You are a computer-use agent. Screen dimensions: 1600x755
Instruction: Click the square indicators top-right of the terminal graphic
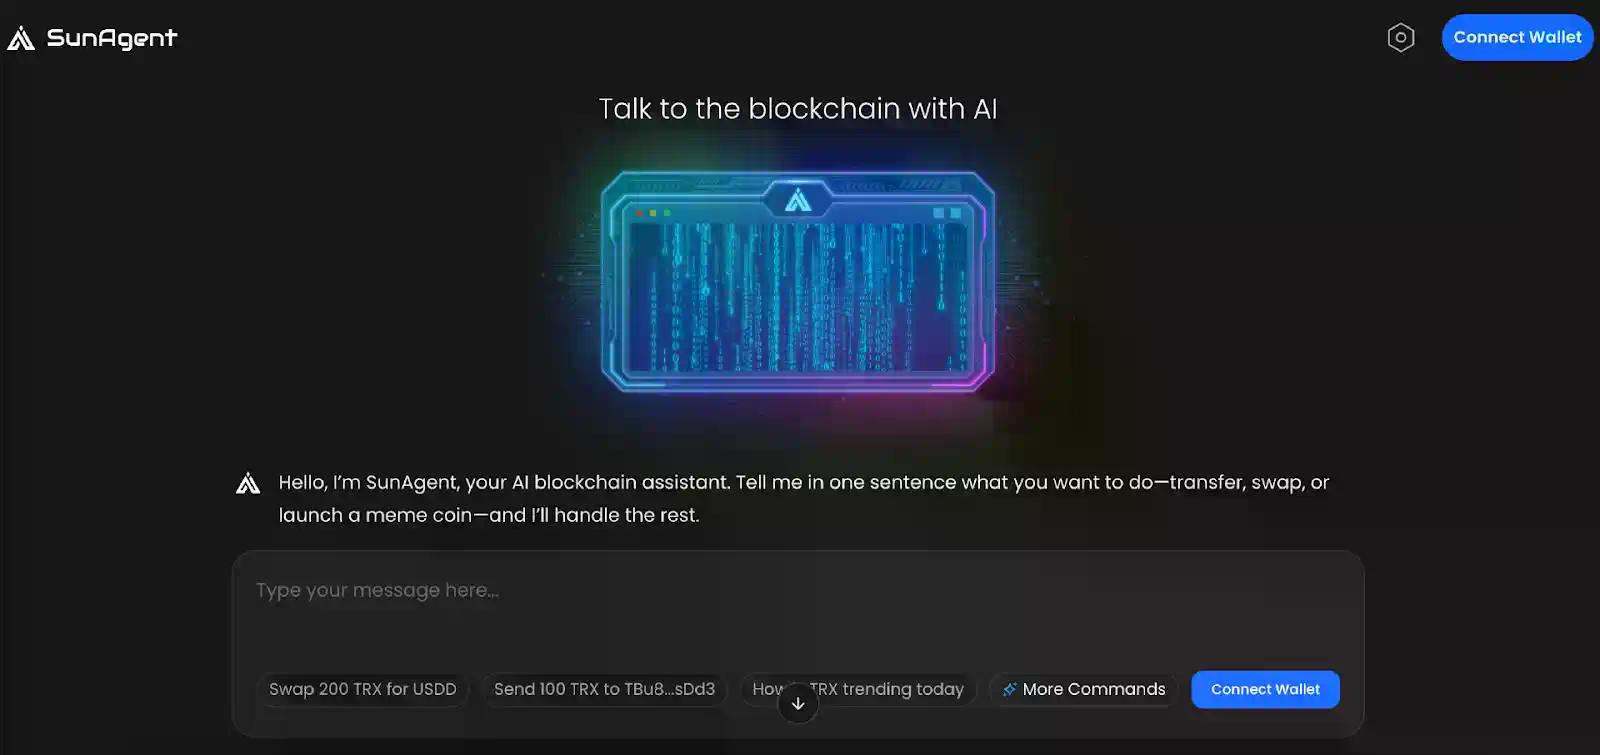click(945, 213)
